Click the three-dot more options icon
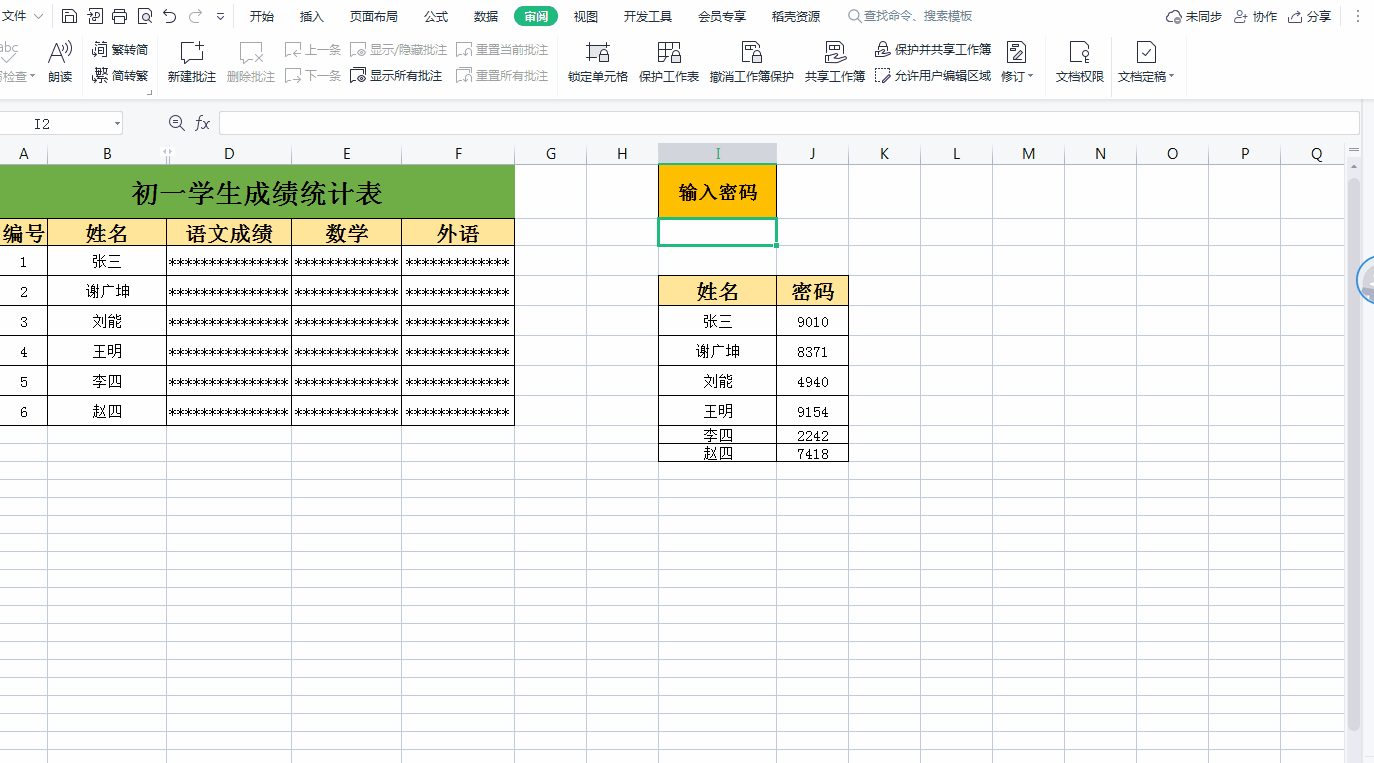Screen dimensions: 1374x763 1357,16
